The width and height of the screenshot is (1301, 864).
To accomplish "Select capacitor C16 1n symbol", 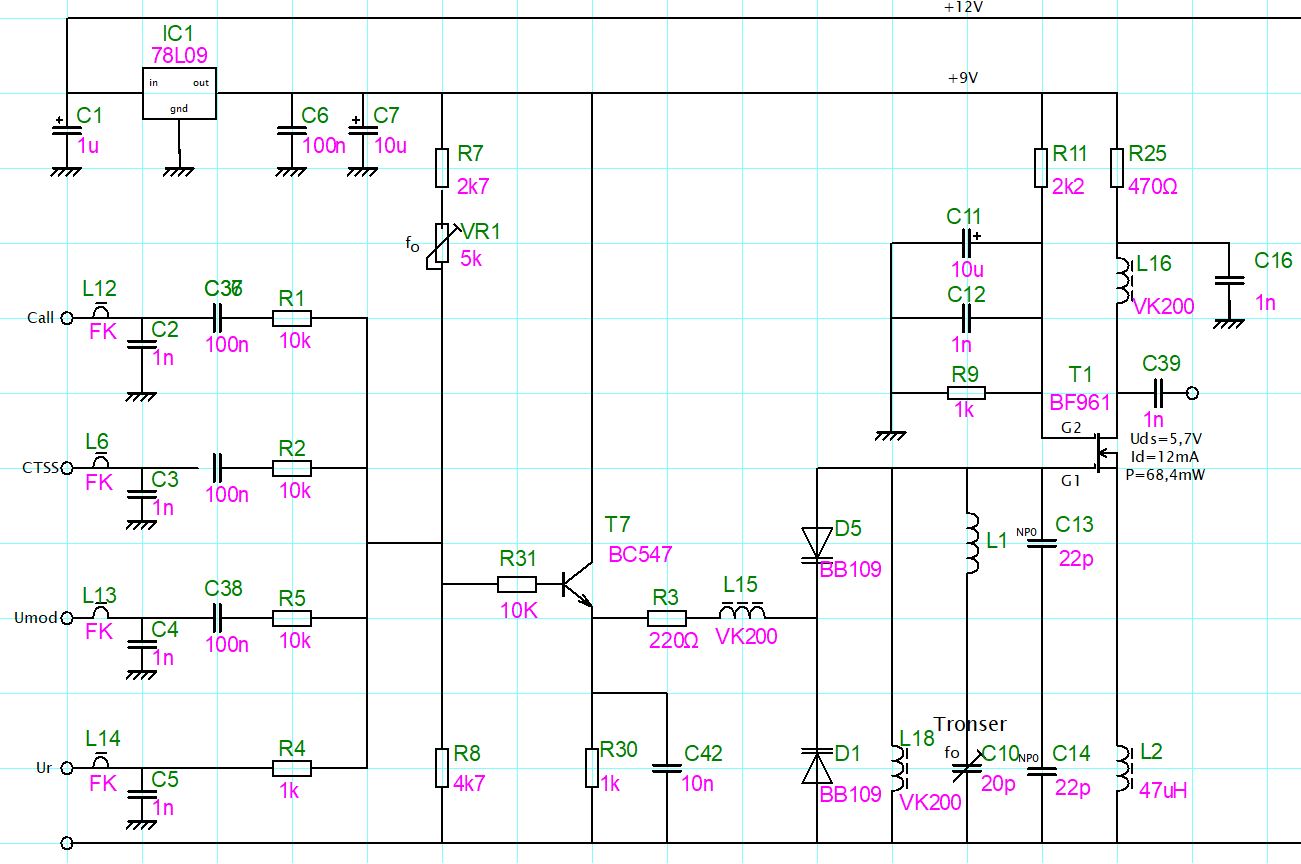I will (x=1228, y=282).
